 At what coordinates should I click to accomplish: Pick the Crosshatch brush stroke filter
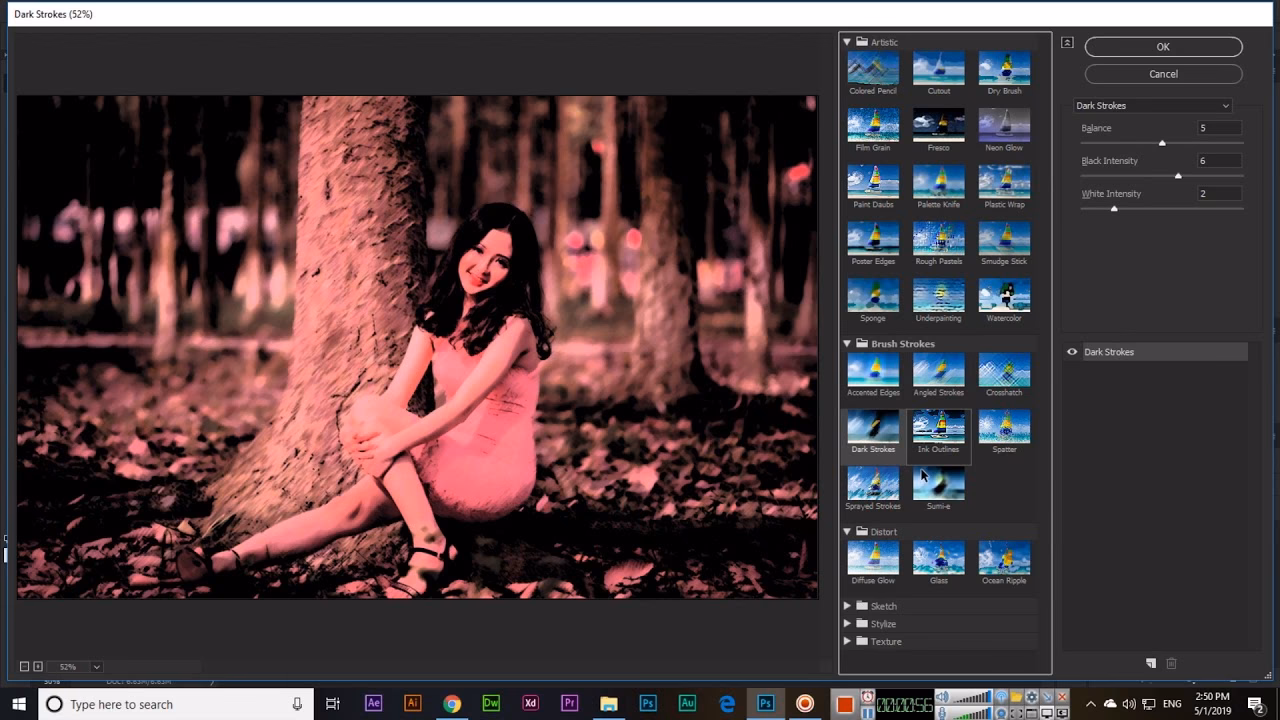pyautogui.click(x=1003, y=371)
